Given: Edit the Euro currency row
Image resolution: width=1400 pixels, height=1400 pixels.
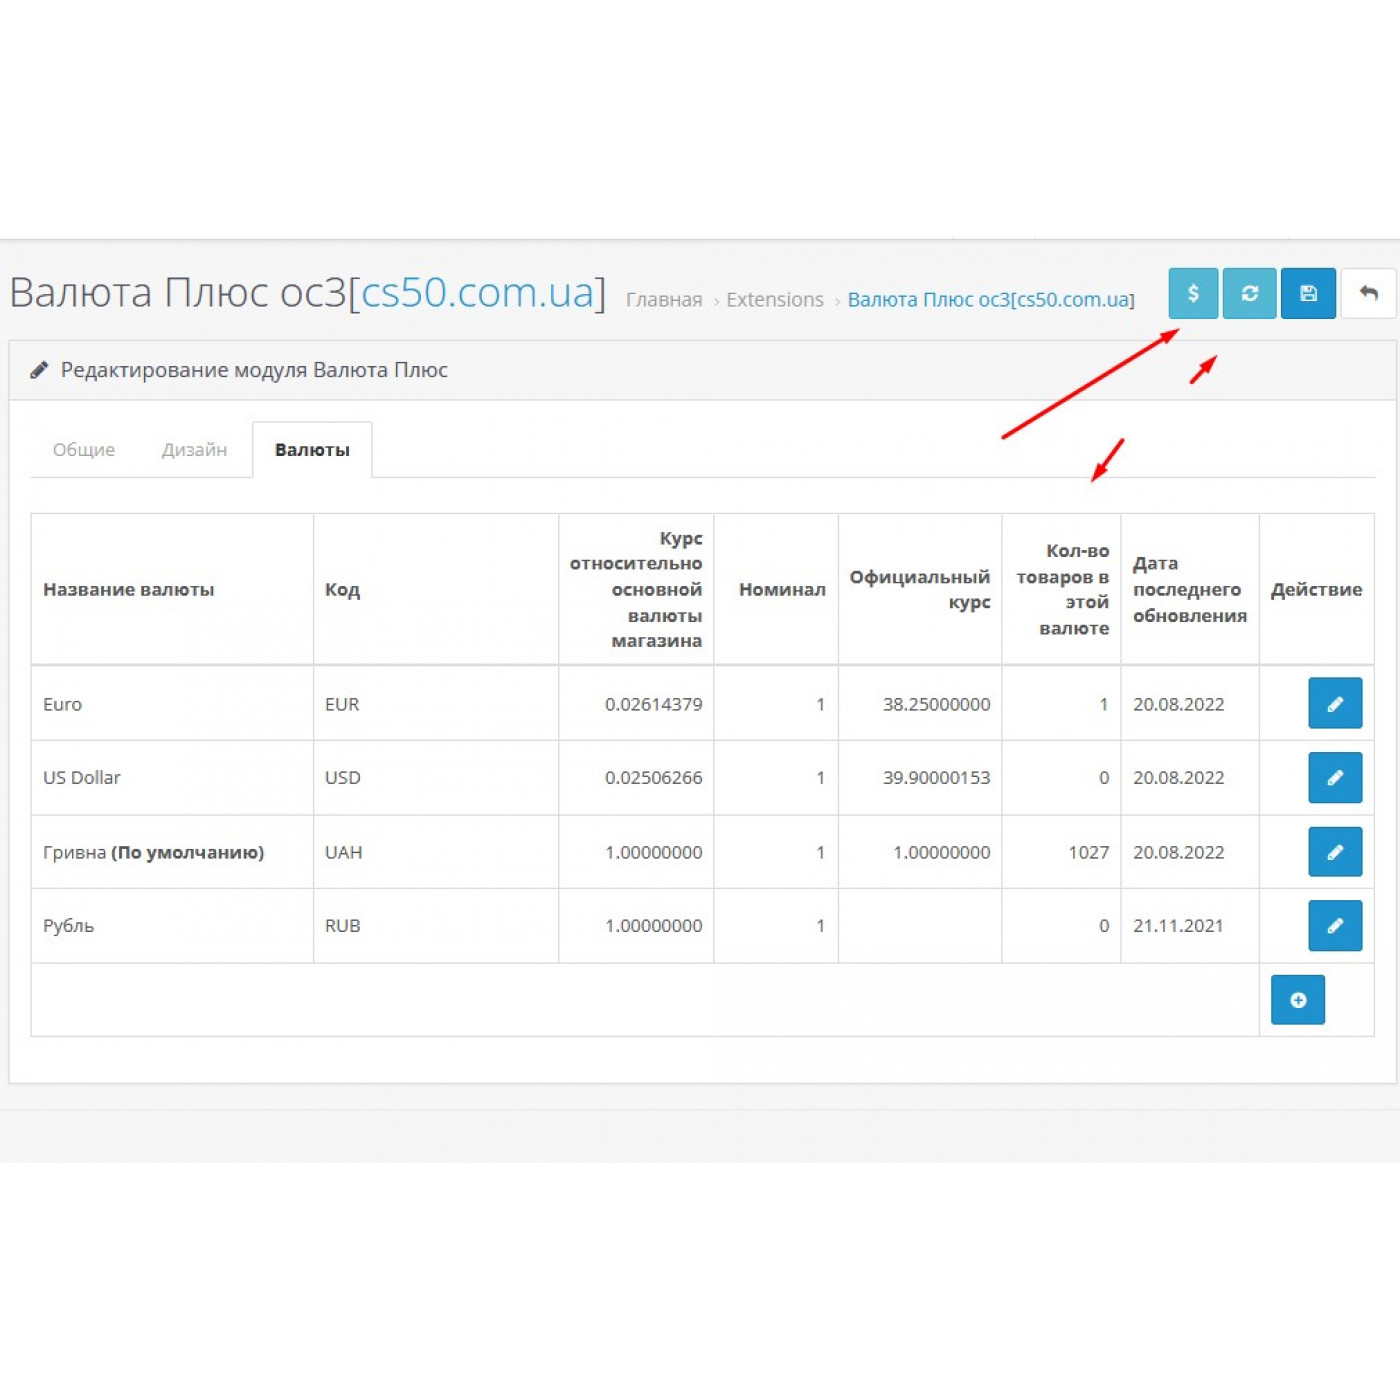Looking at the screenshot, I should coord(1334,704).
